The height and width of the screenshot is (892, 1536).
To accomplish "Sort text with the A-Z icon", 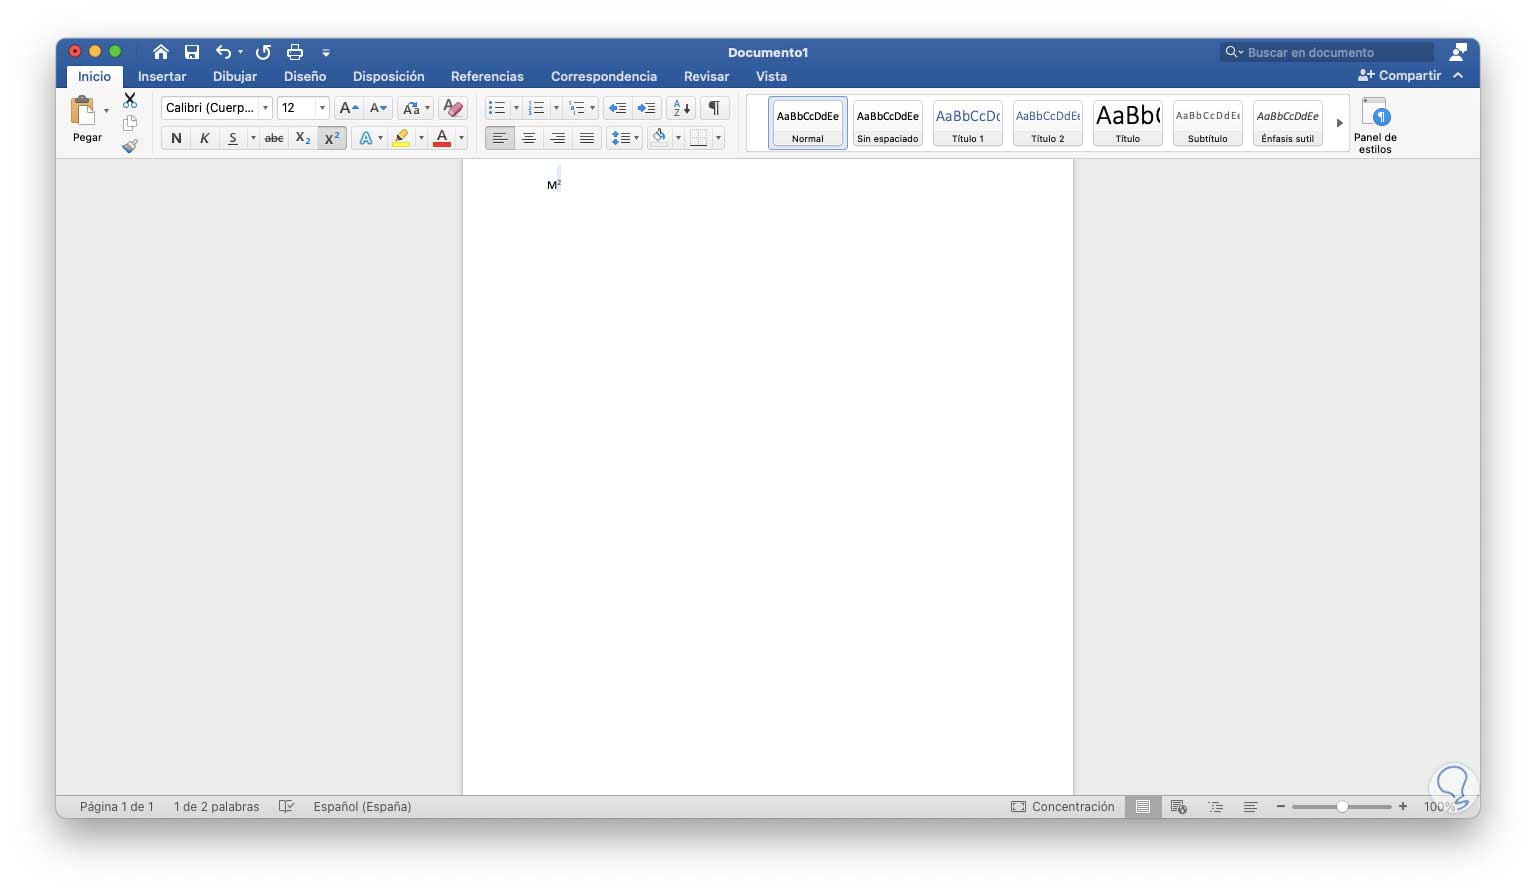I will pyautogui.click(x=681, y=108).
